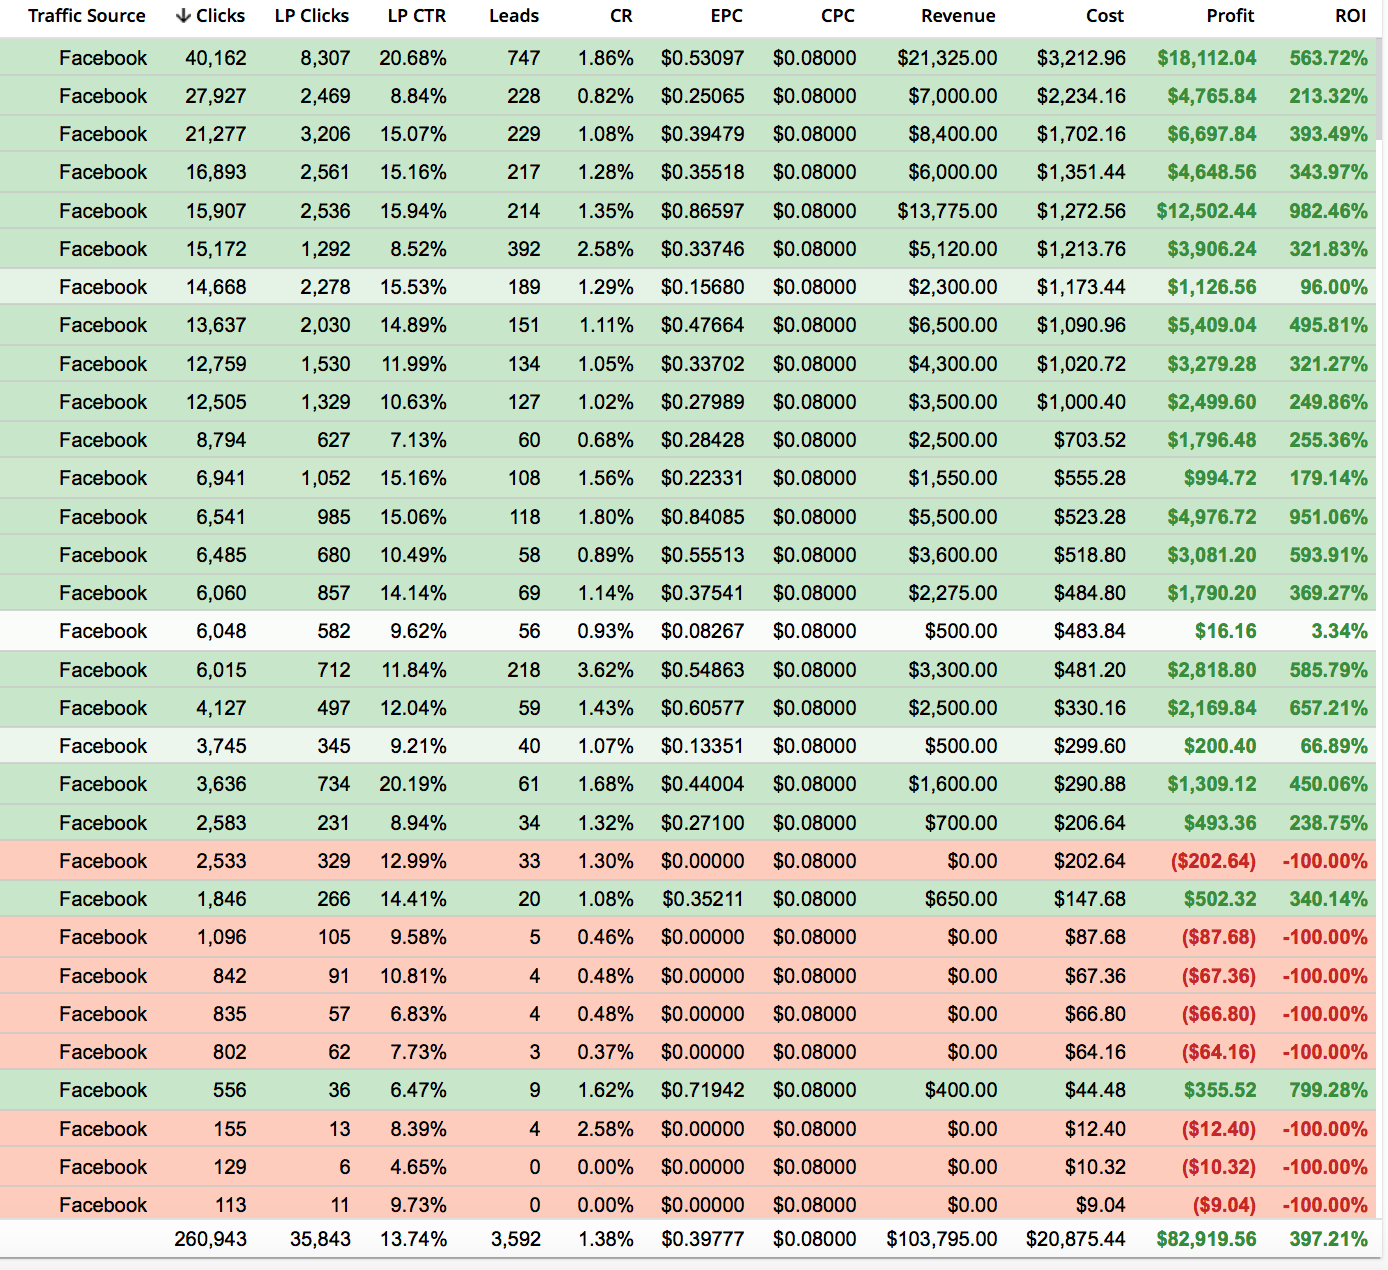This screenshot has width=1388, height=1270.
Task: Select the revenue cell $2,275.00
Action: tap(953, 593)
